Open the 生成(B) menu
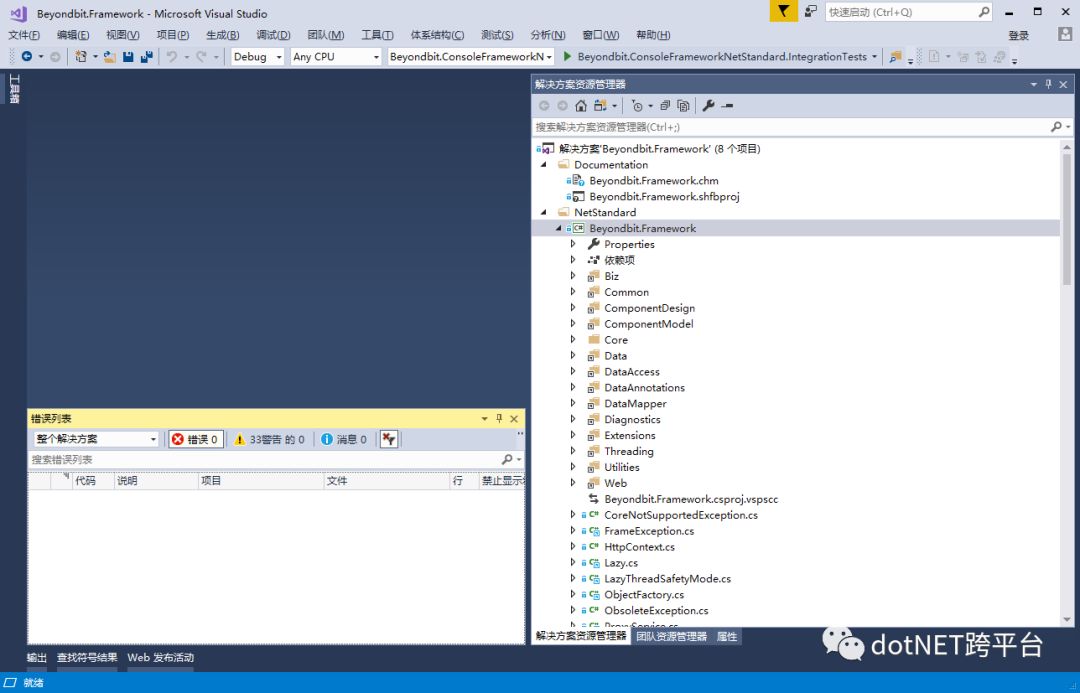This screenshot has width=1080, height=693. coord(222,35)
